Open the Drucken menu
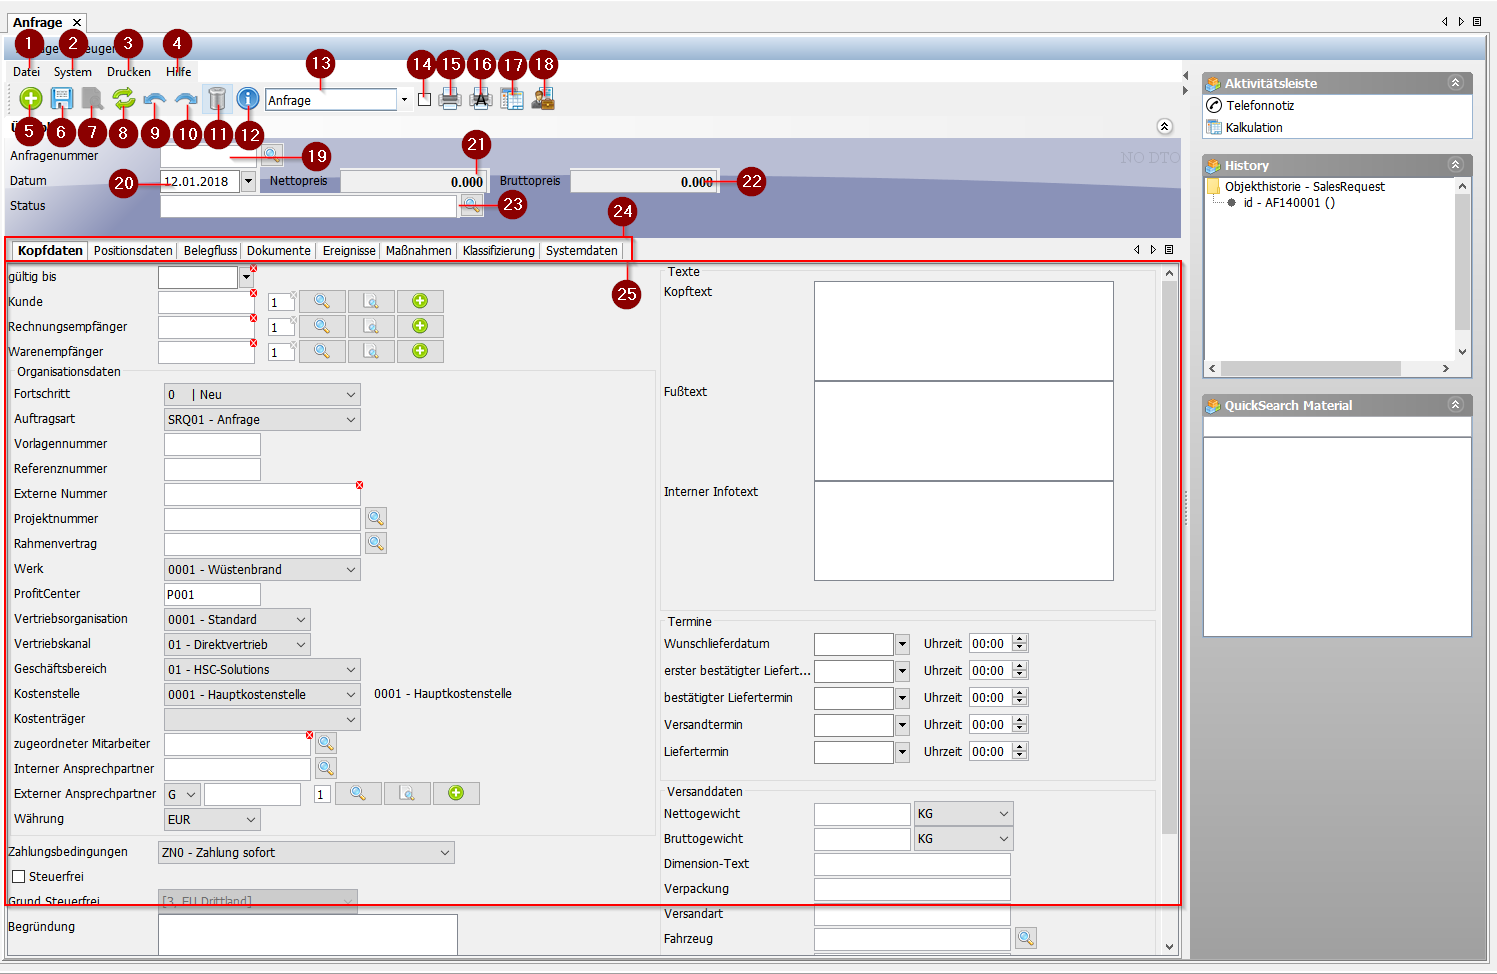 point(129,72)
